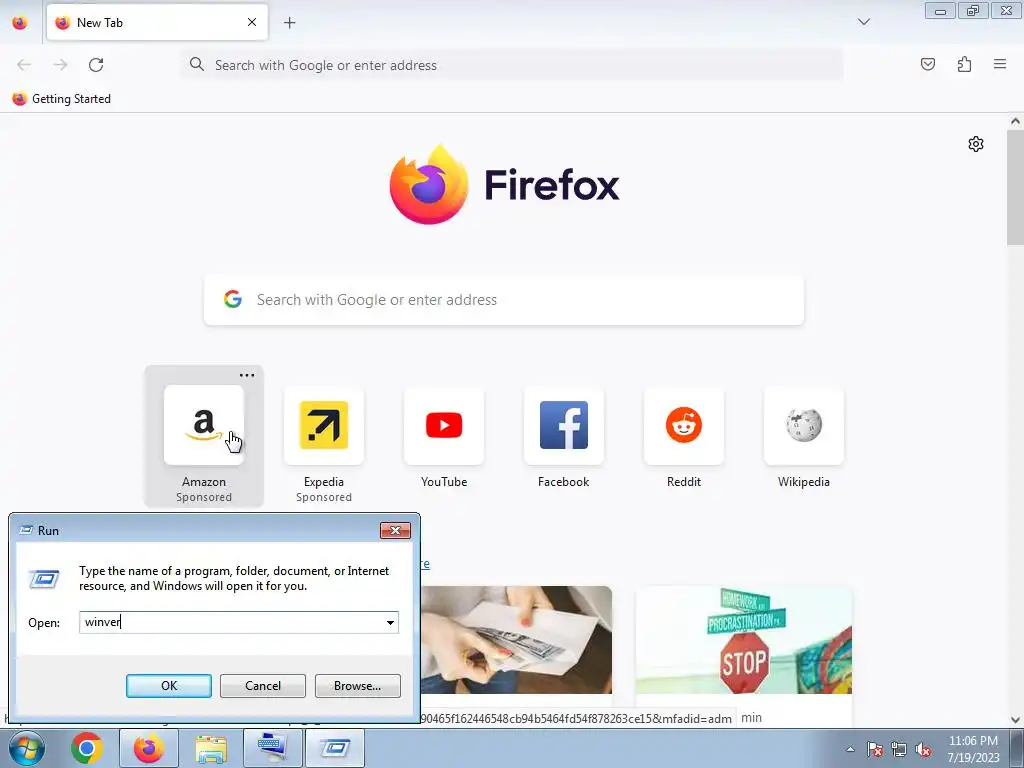Open the Getting Started bookmark
The height and width of the screenshot is (768, 1024).
pyautogui.click(x=61, y=99)
